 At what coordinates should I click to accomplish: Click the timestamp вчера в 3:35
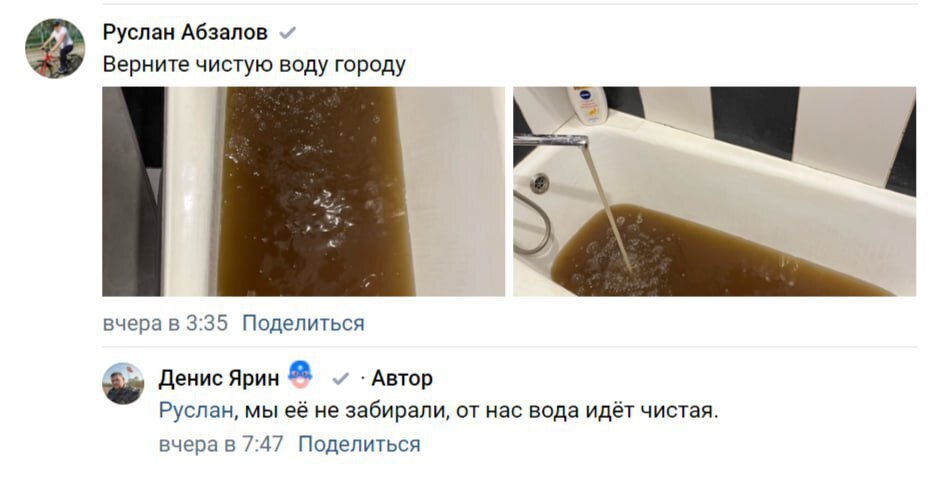tap(165, 323)
